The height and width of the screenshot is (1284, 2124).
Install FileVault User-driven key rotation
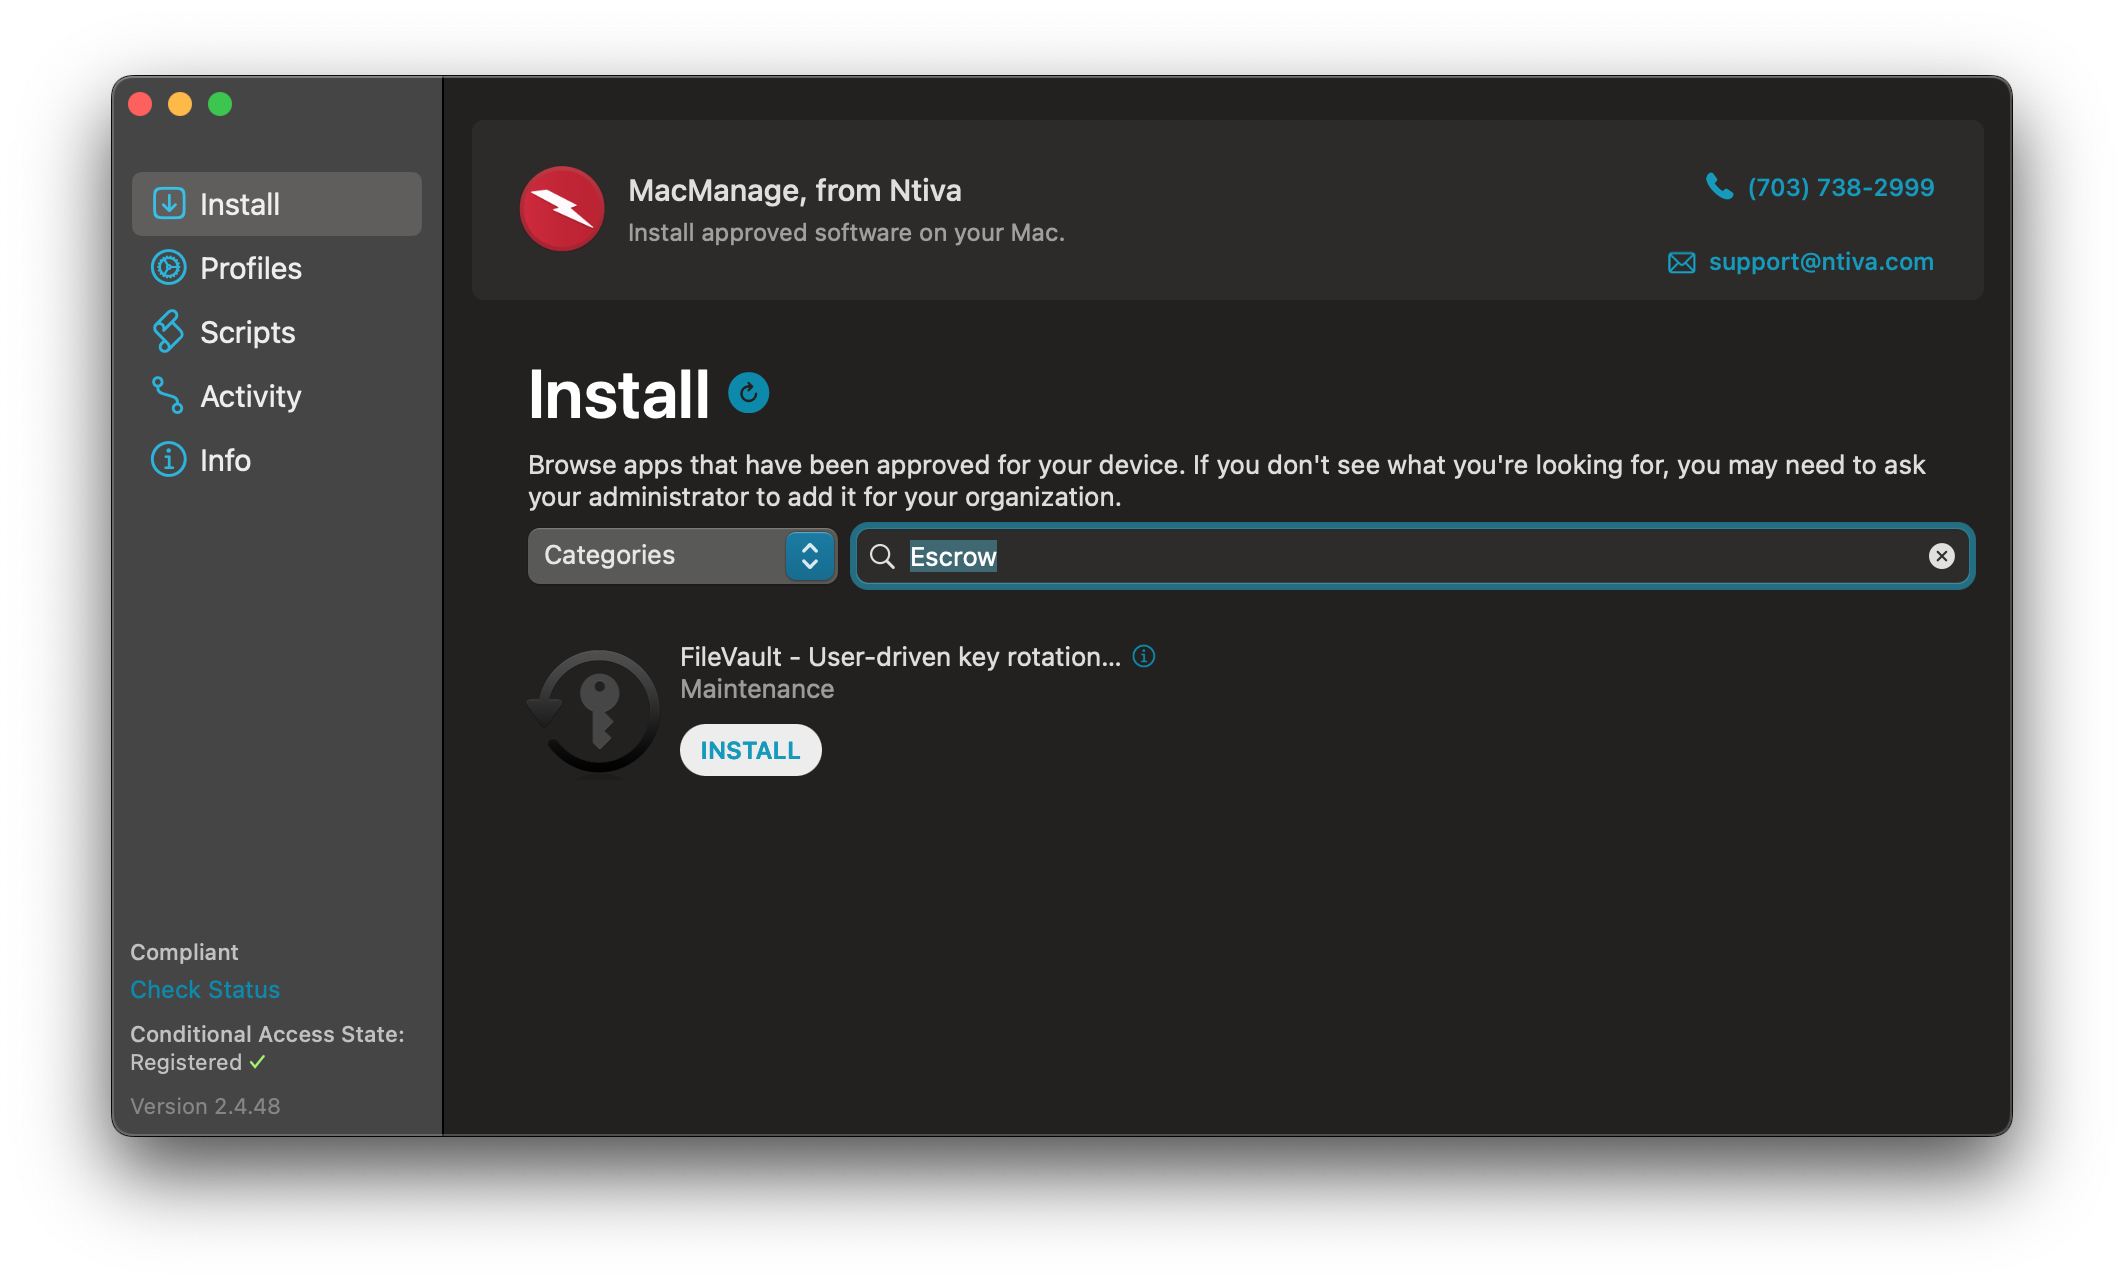pos(750,750)
